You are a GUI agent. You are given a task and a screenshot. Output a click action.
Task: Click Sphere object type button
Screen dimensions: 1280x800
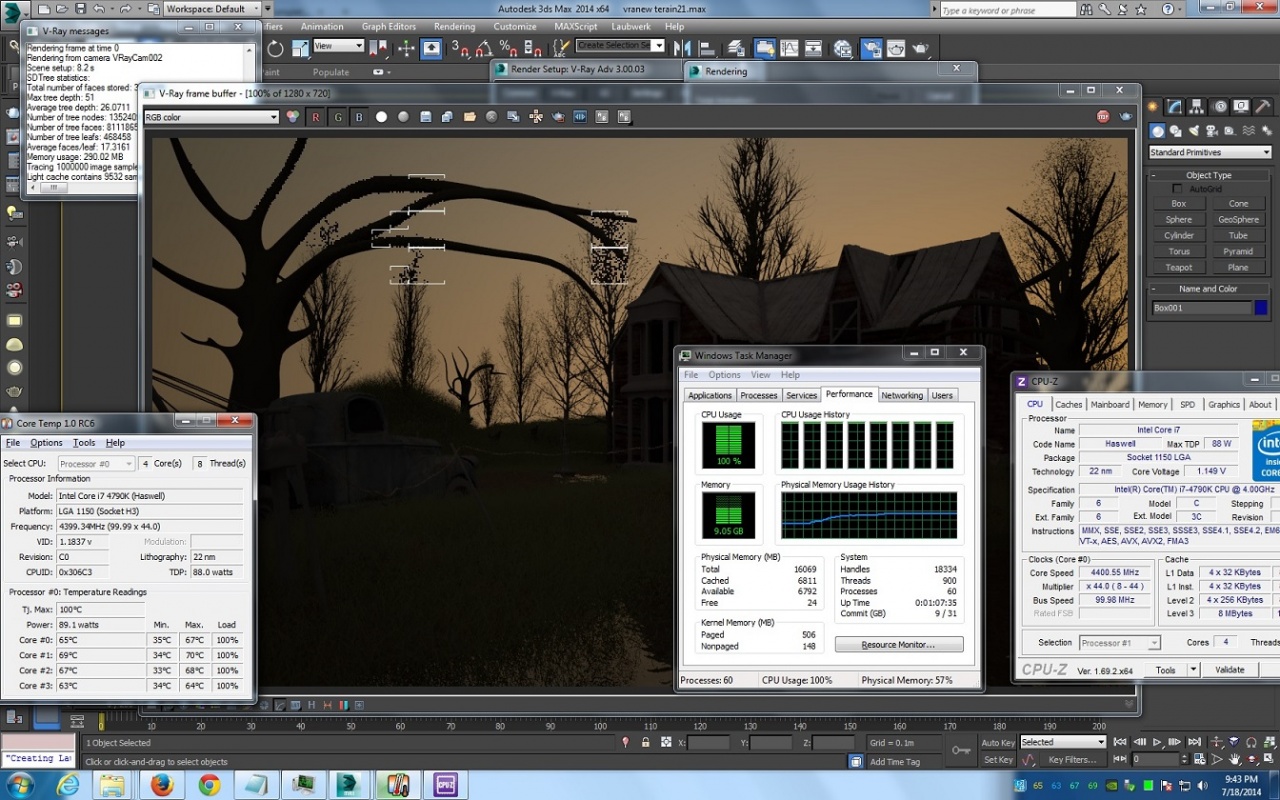point(1179,219)
